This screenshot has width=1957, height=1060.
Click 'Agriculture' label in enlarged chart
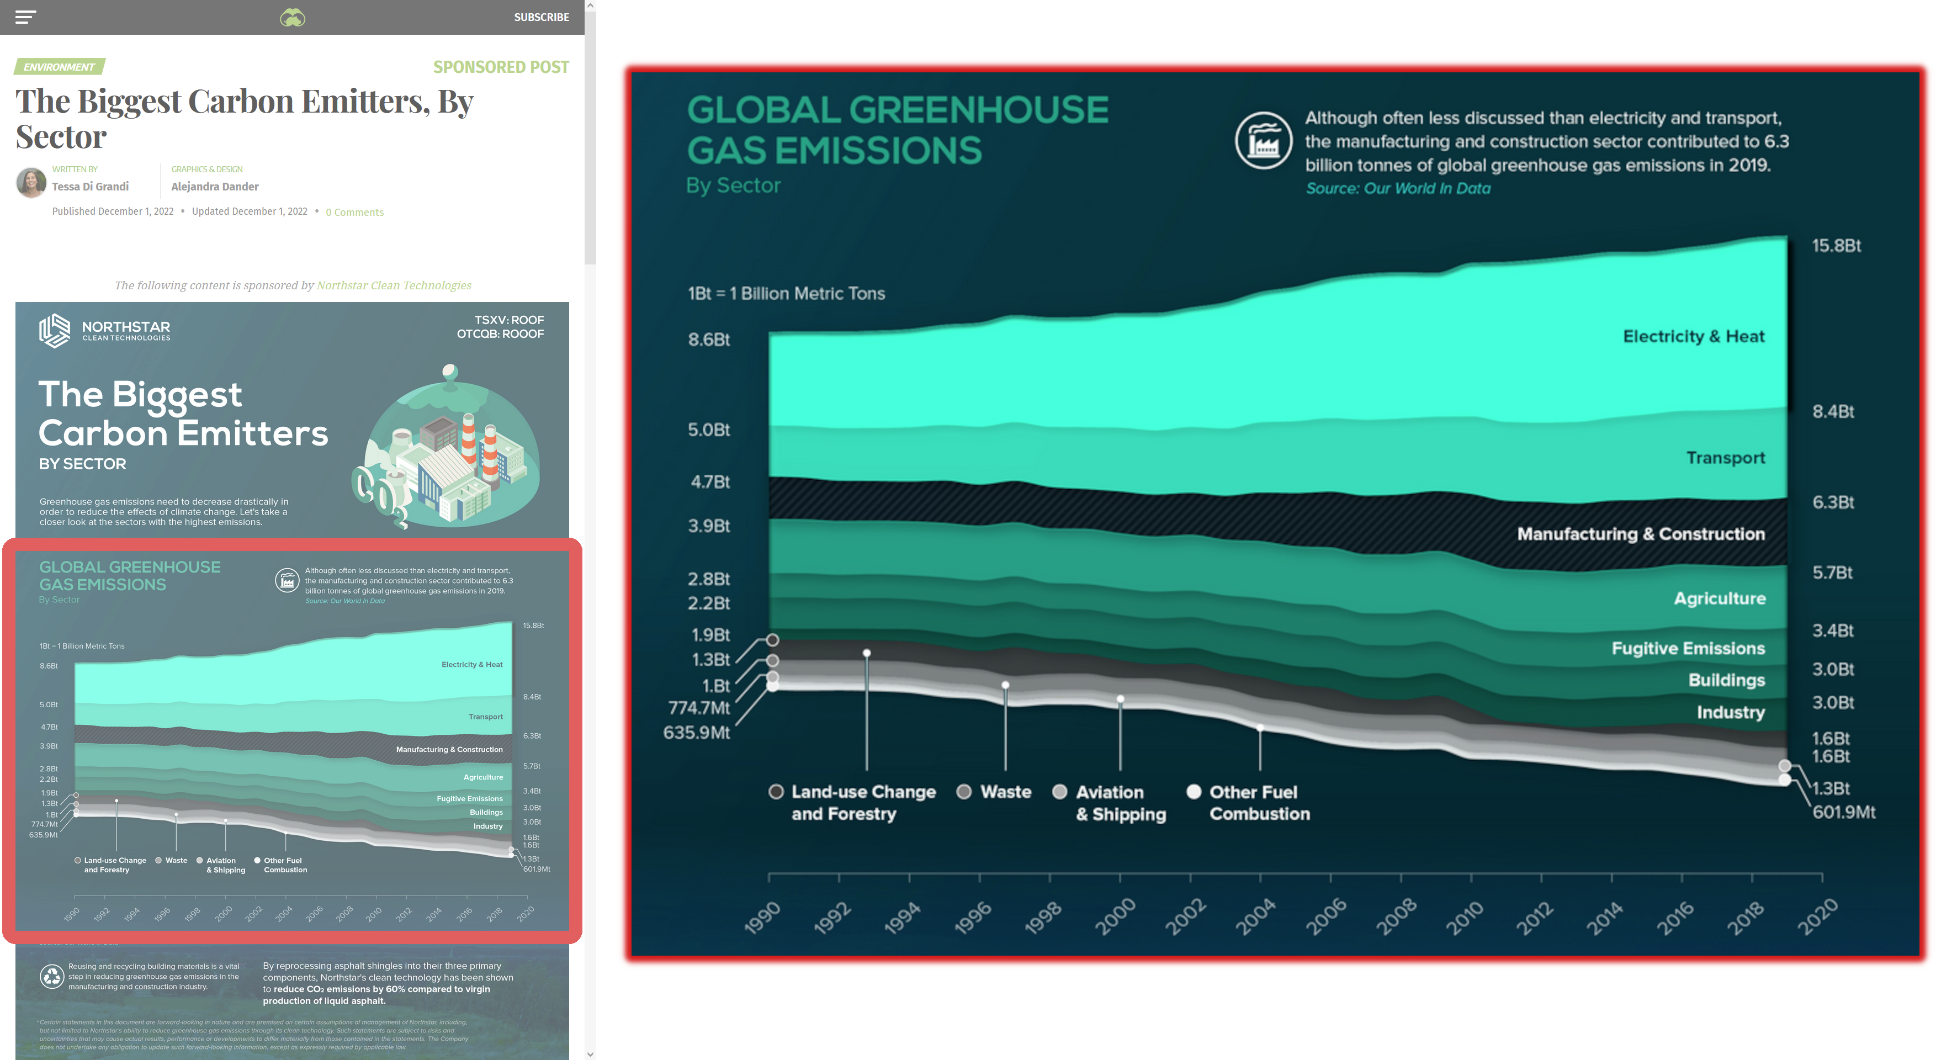tap(1719, 598)
